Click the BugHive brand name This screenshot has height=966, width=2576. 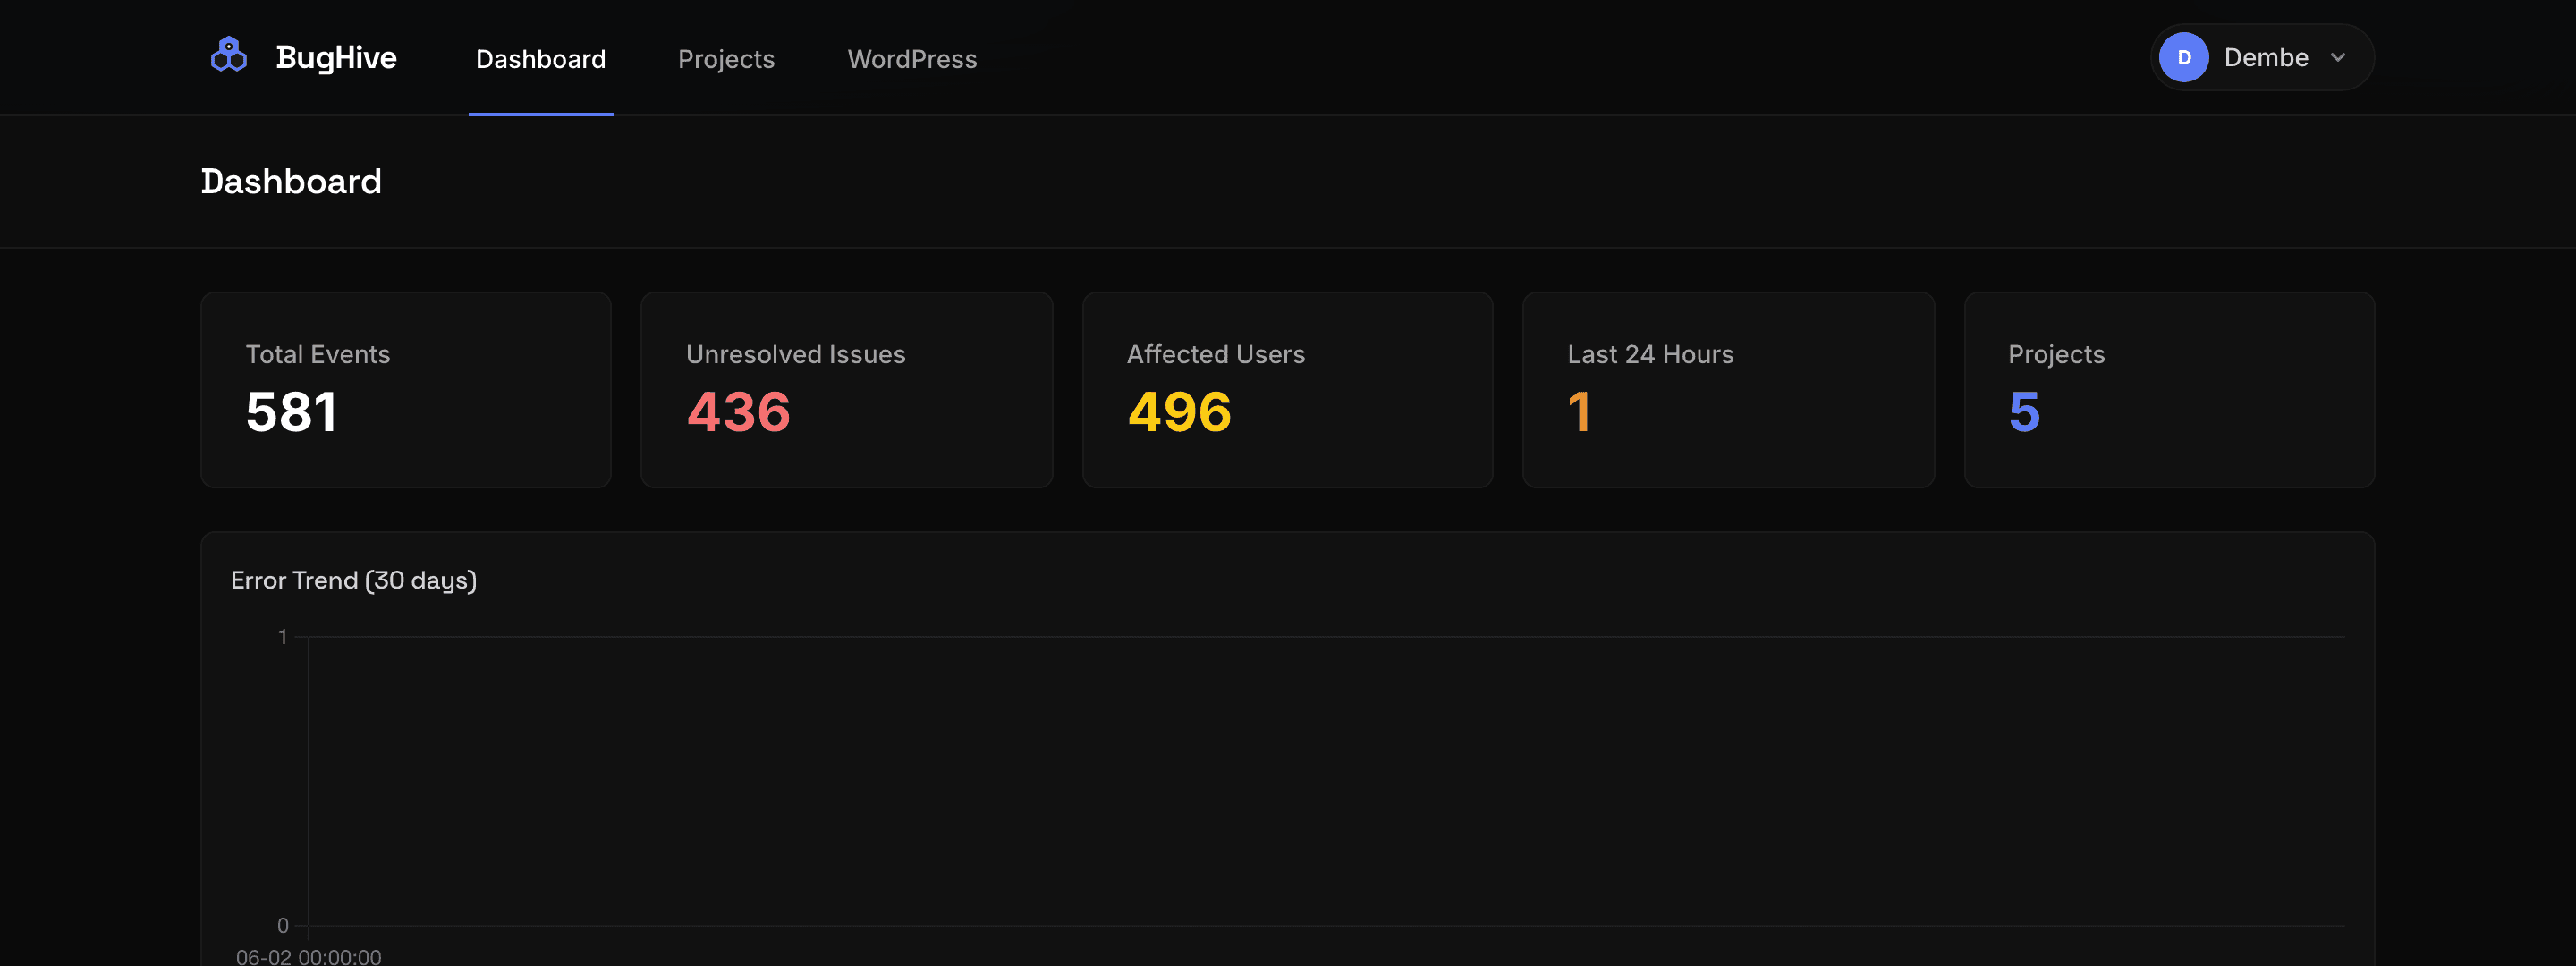tap(336, 58)
